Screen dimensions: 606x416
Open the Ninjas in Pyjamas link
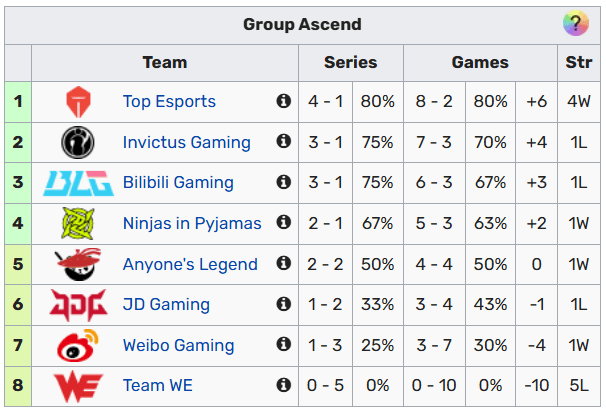(192, 224)
